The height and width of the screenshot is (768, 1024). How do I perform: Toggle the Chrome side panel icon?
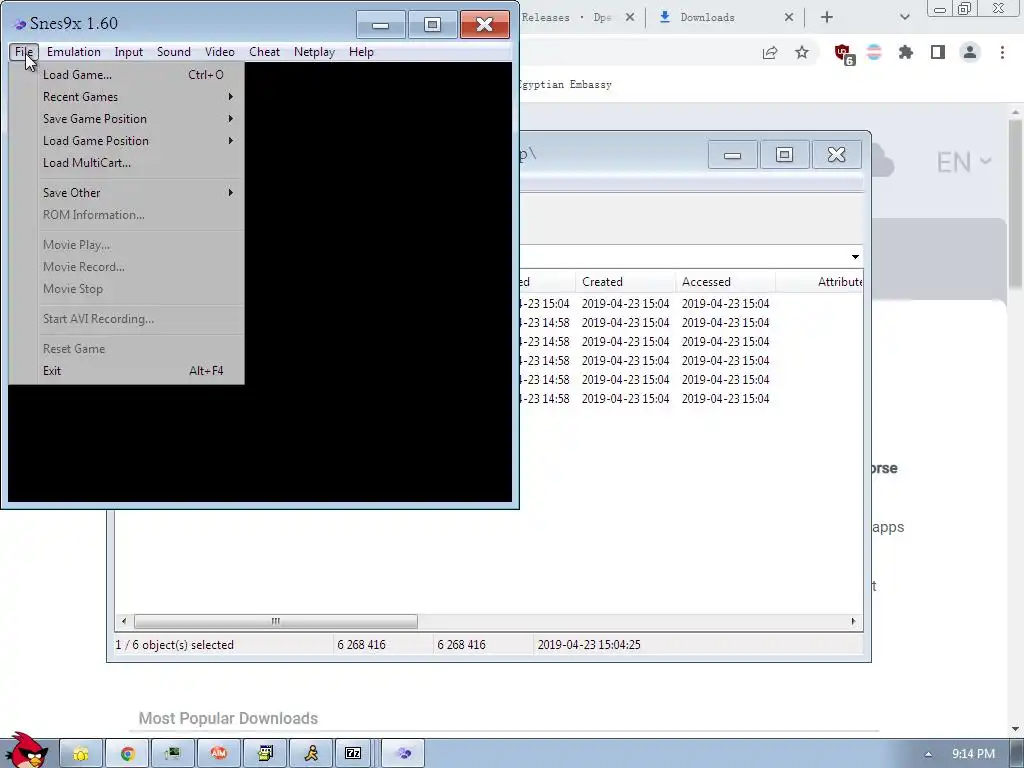[x=938, y=53]
